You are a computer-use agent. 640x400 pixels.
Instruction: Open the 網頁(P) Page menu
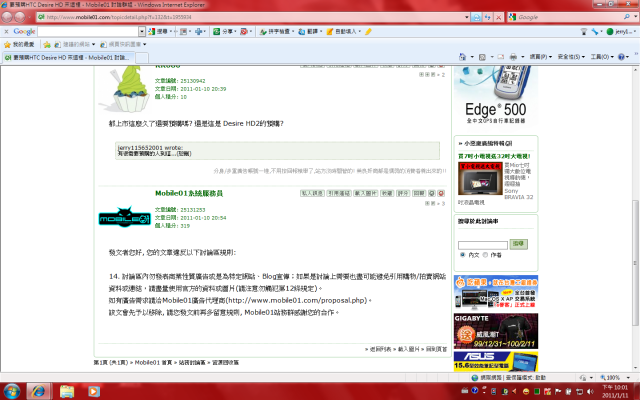[x=540, y=57]
